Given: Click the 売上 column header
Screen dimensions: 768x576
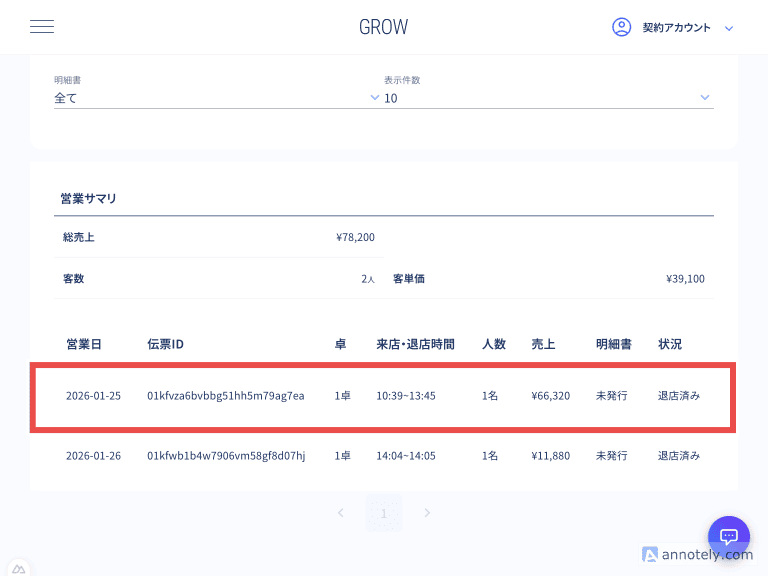Looking at the screenshot, I should click(x=543, y=344).
